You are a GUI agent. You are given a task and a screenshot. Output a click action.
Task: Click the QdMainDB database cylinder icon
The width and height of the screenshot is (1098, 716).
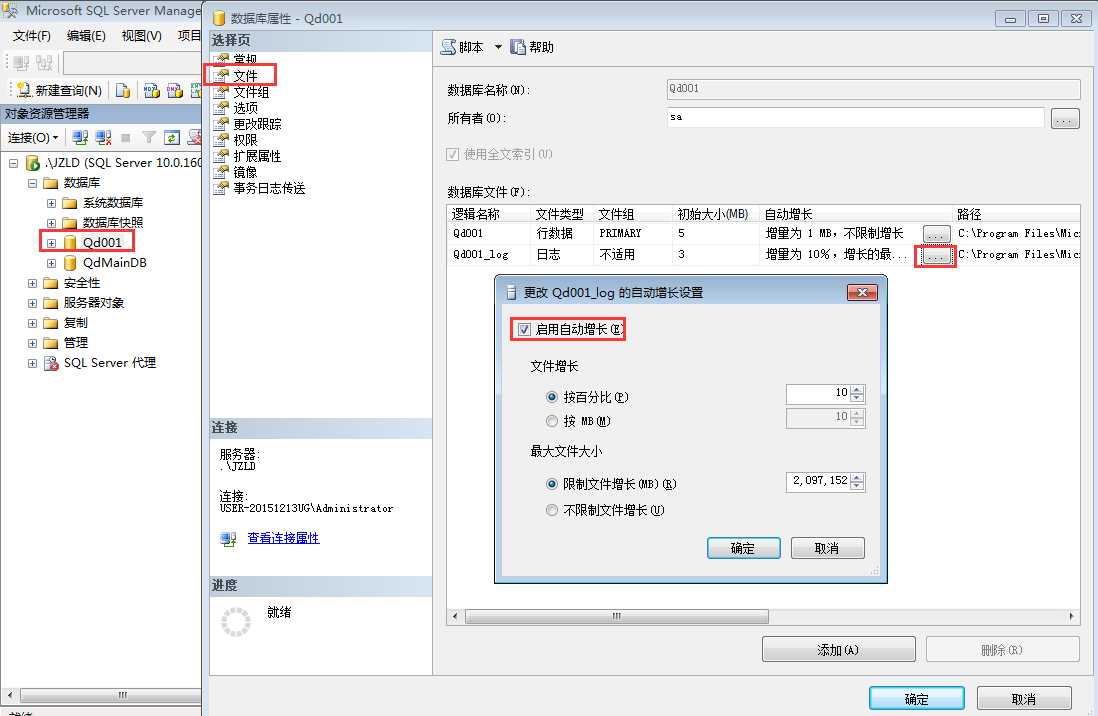(x=70, y=263)
